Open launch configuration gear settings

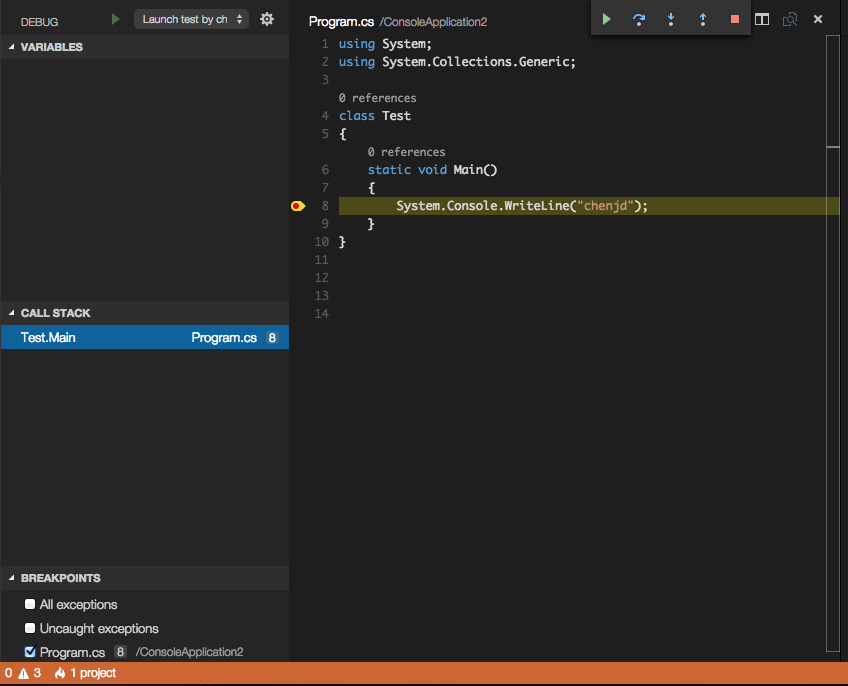[267, 19]
